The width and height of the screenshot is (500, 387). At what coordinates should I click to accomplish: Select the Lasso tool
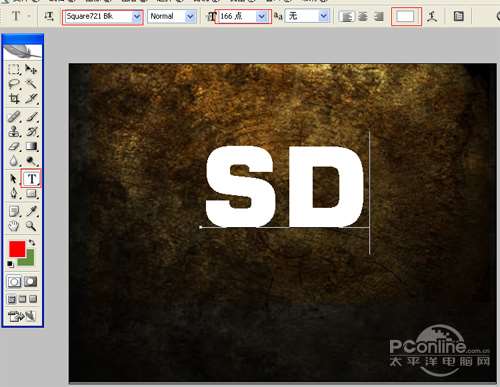pyautogui.click(x=14, y=84)
